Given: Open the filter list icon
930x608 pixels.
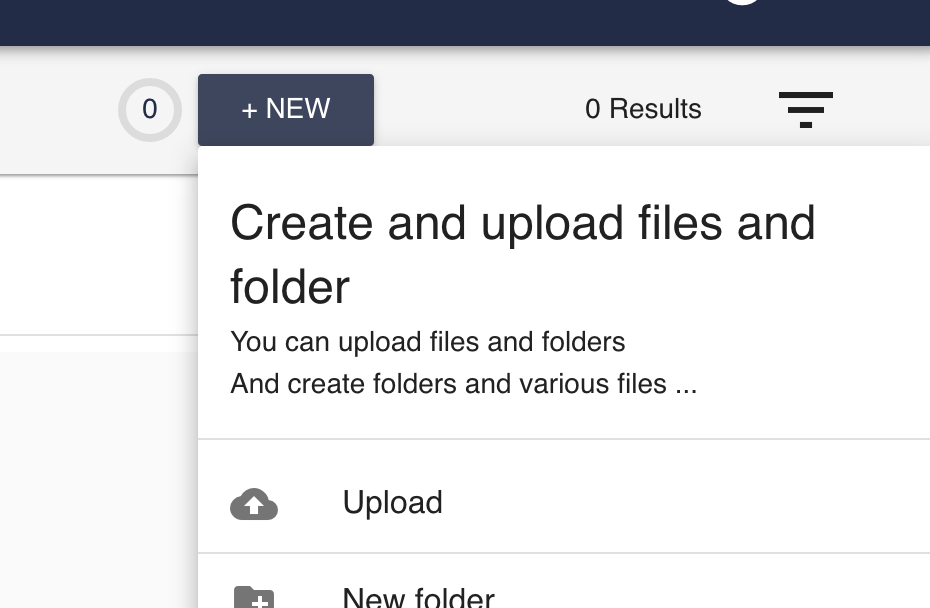Looking at the screenshot, I should click(x=805, y=110).
